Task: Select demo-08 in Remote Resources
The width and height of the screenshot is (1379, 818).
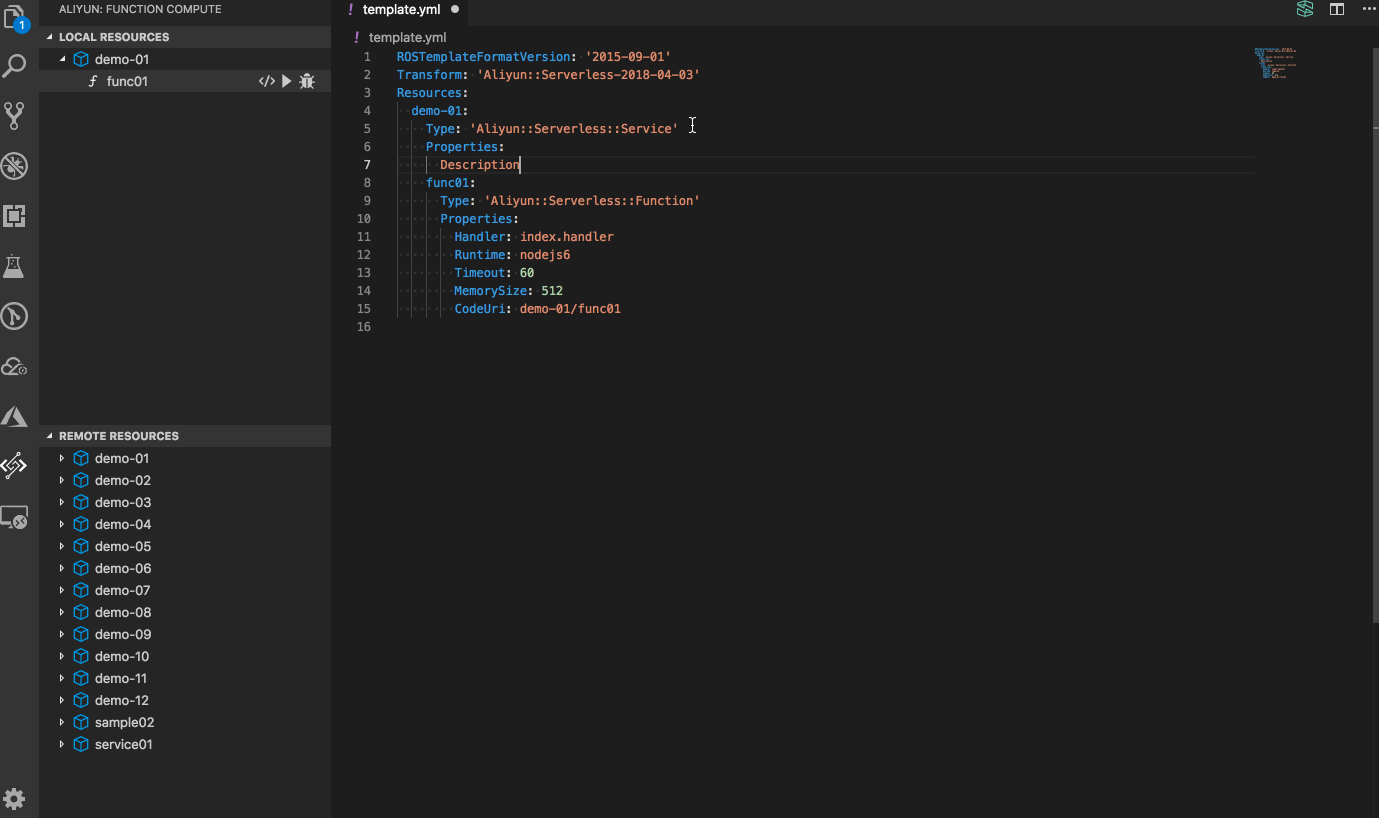Action: click(x=123, y=612)
